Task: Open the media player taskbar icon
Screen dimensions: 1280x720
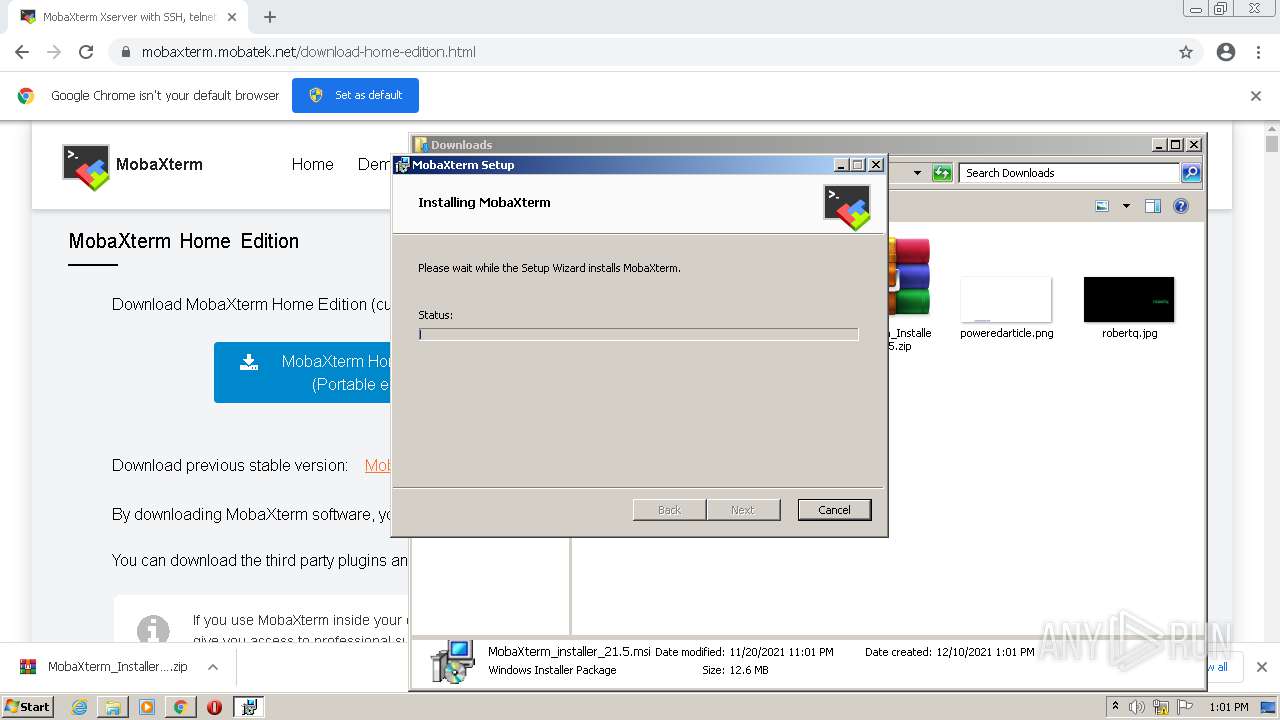Action: point(147,707)
